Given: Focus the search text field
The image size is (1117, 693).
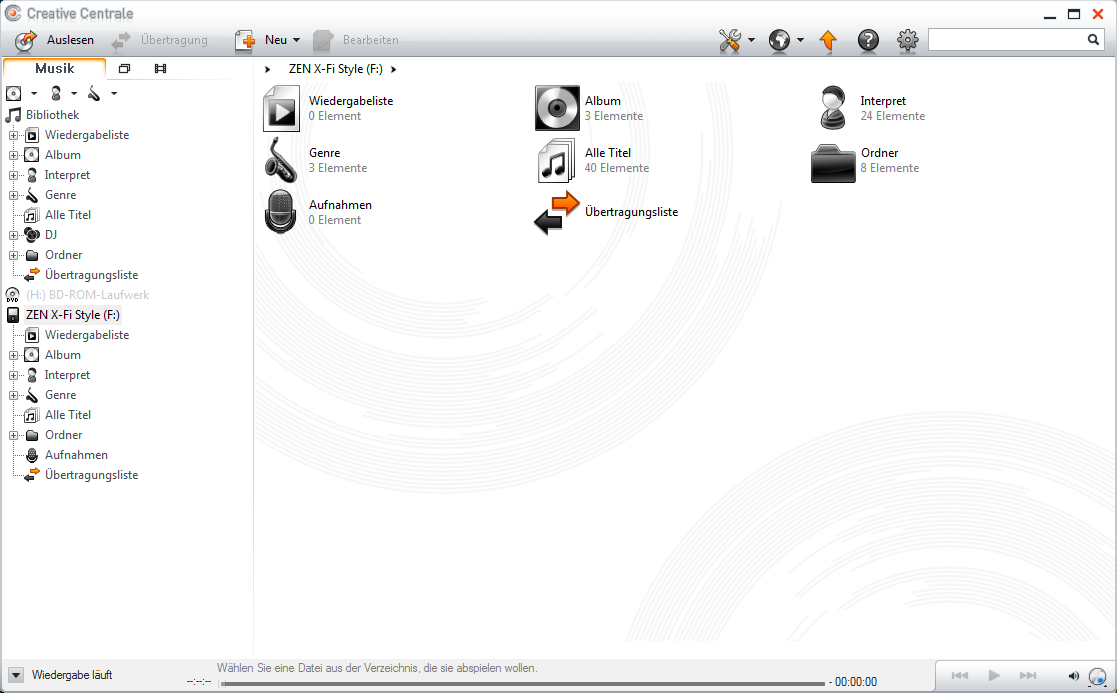Looking at the screenshot, I should click(x=1007, y=40).
